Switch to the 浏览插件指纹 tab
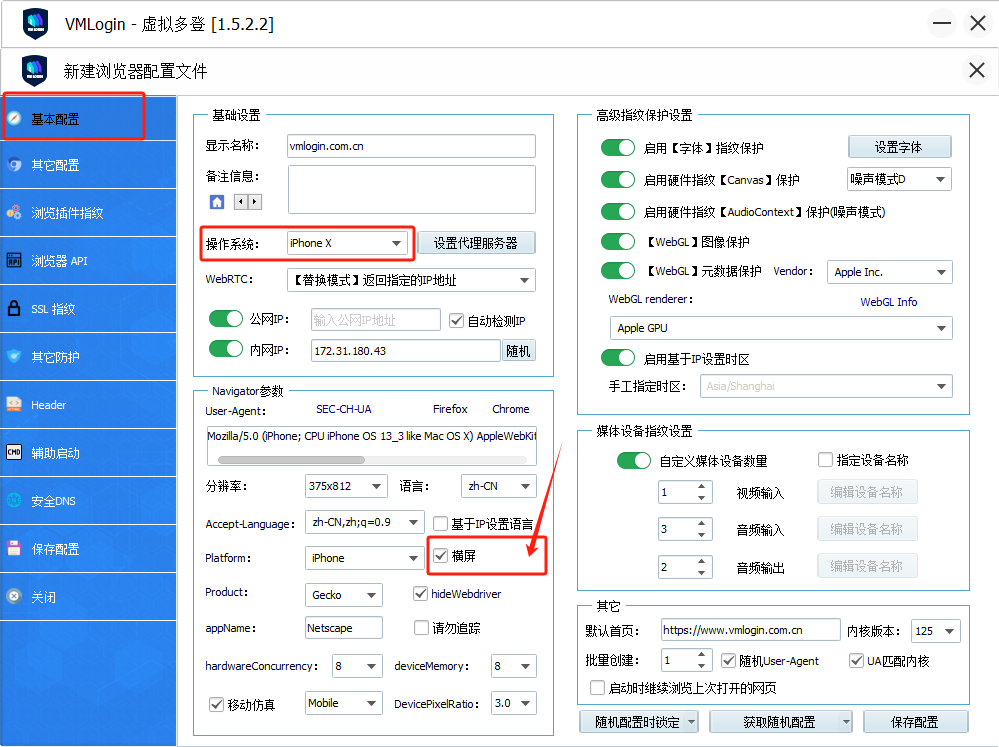 click(88, 213)
